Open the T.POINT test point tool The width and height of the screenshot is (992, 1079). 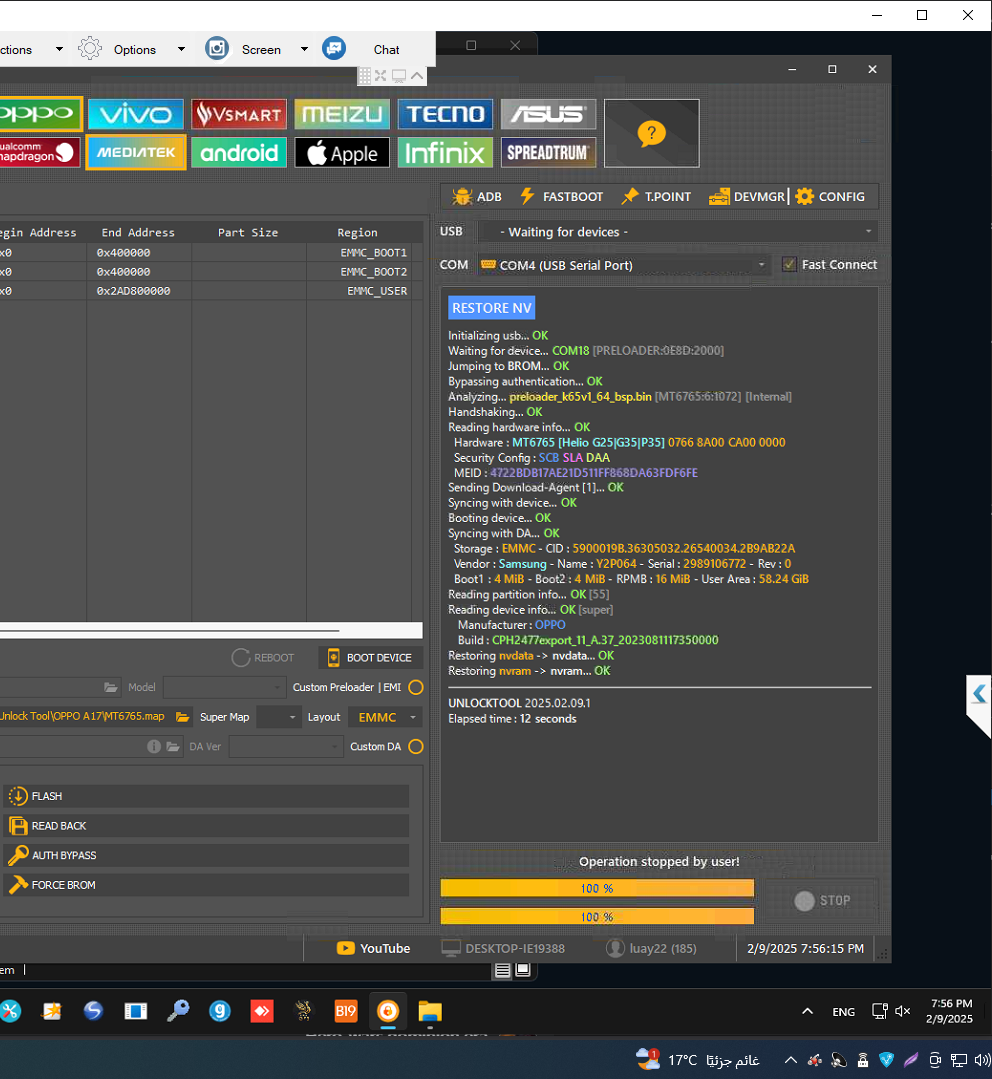coord(656,197)
